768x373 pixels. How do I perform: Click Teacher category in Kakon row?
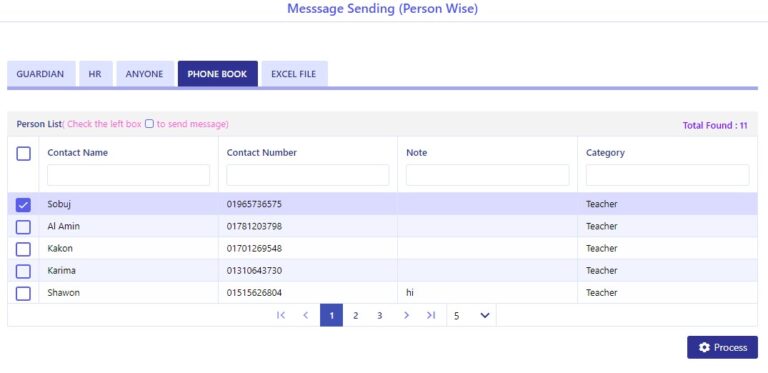601,248
